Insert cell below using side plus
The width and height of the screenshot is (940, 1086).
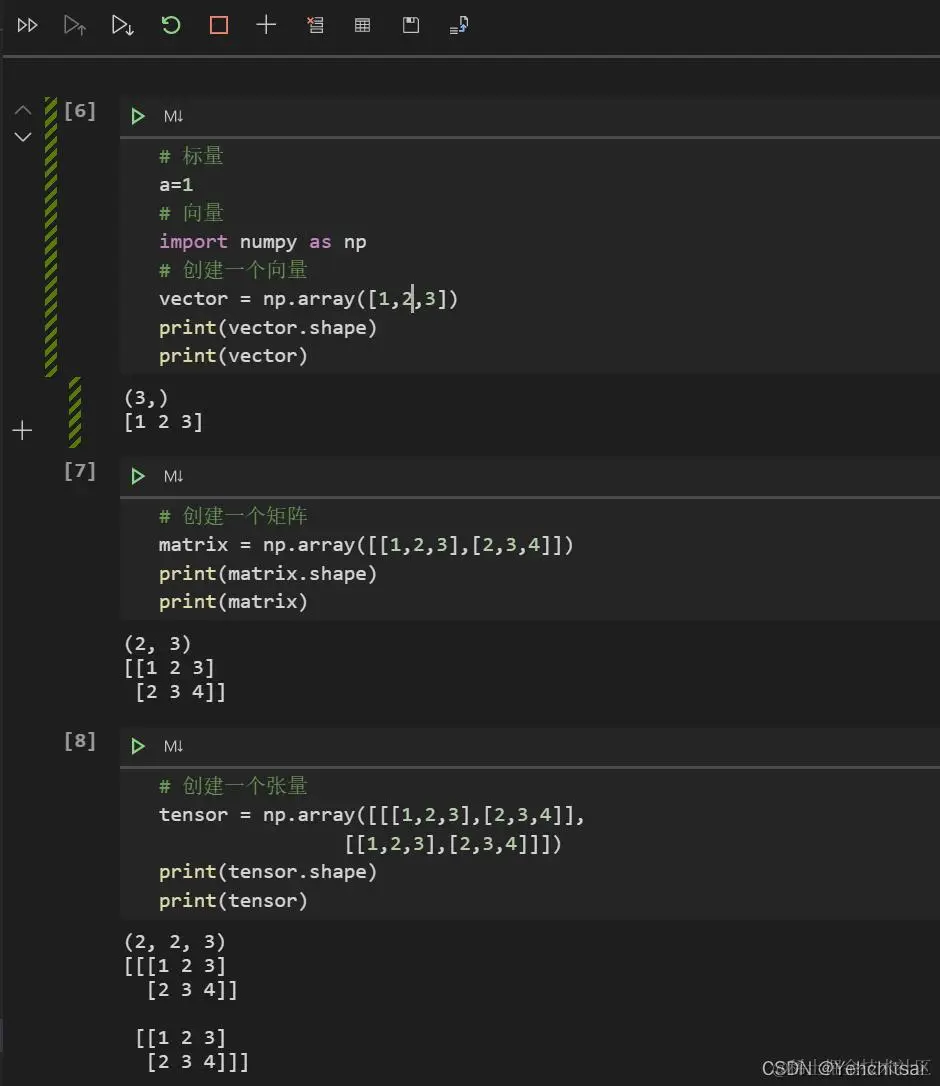click(22, 430)
